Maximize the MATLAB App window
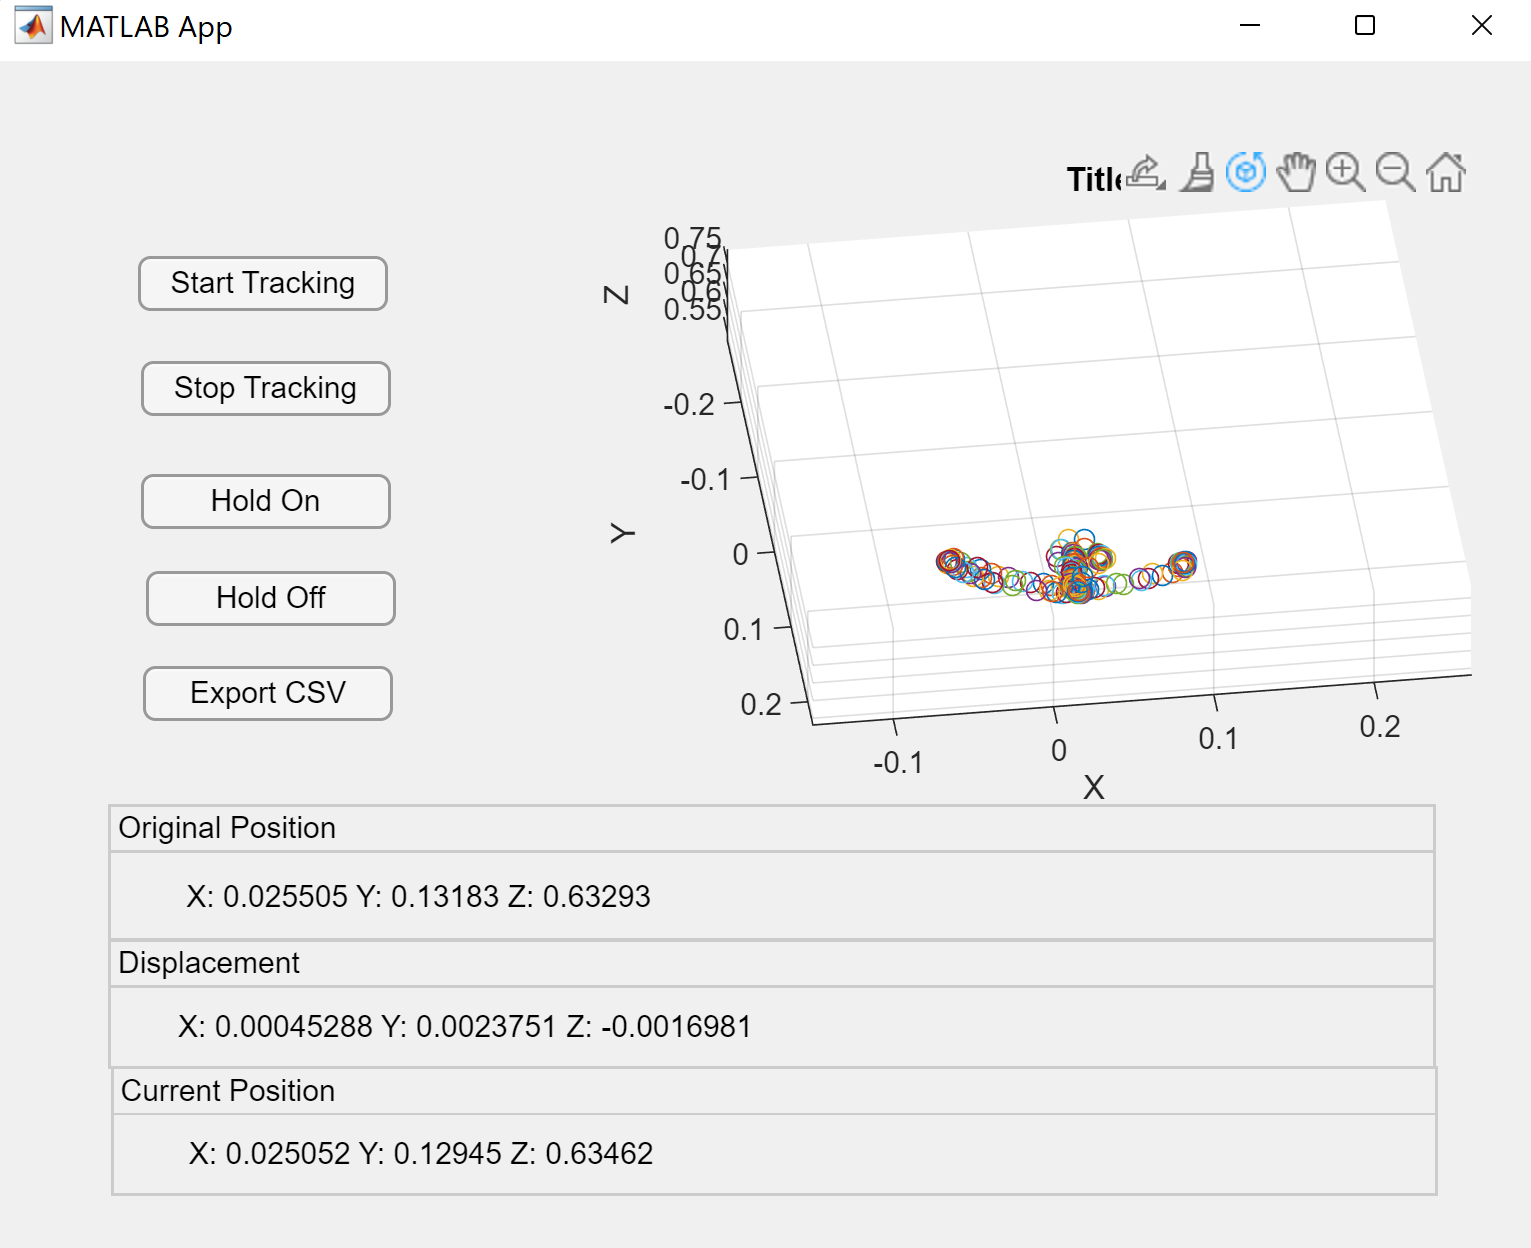Image resolution: width=1531 pixels, height=1248 pixels. 1365,26
